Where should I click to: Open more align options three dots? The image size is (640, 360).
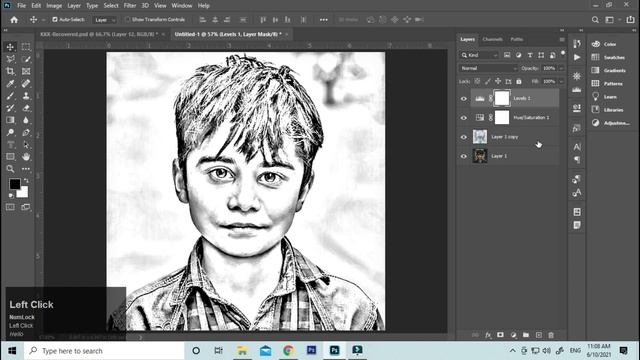pyautogui.click(x=324, y=20)
